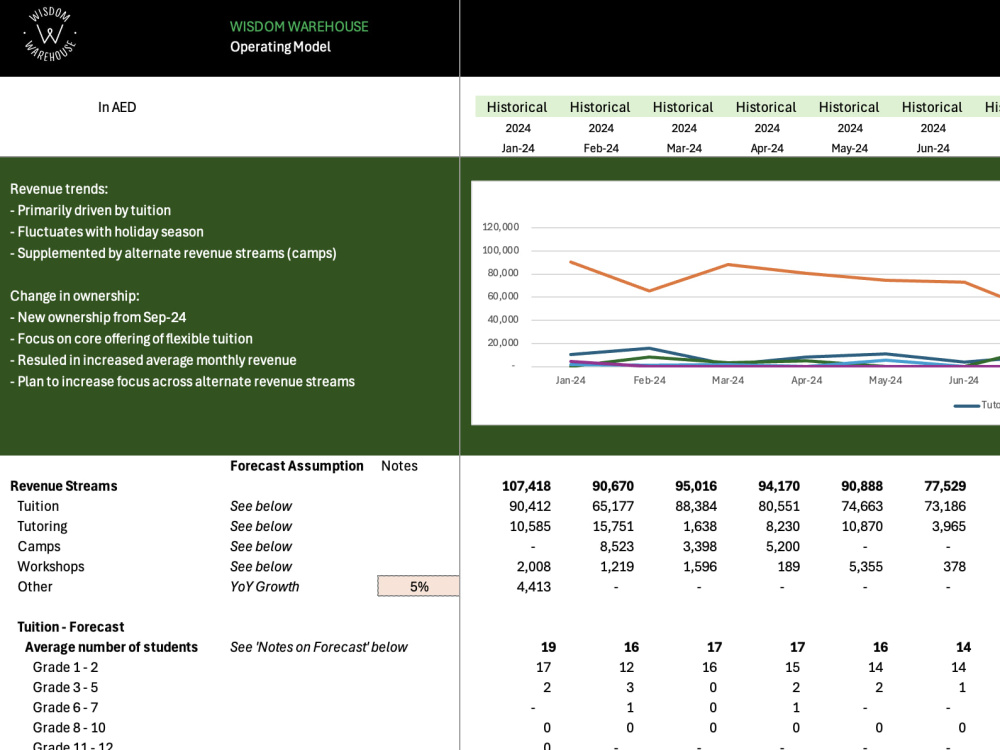Click the 'Tuition - Forecast' section heading
This screenshot has height=750, width=1000.
click(71, 627)
